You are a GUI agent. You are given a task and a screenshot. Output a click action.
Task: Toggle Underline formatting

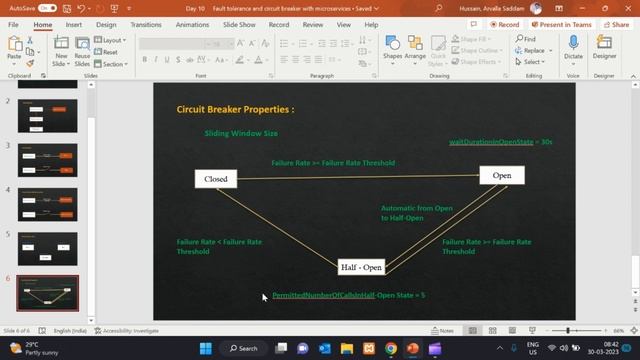167,60
